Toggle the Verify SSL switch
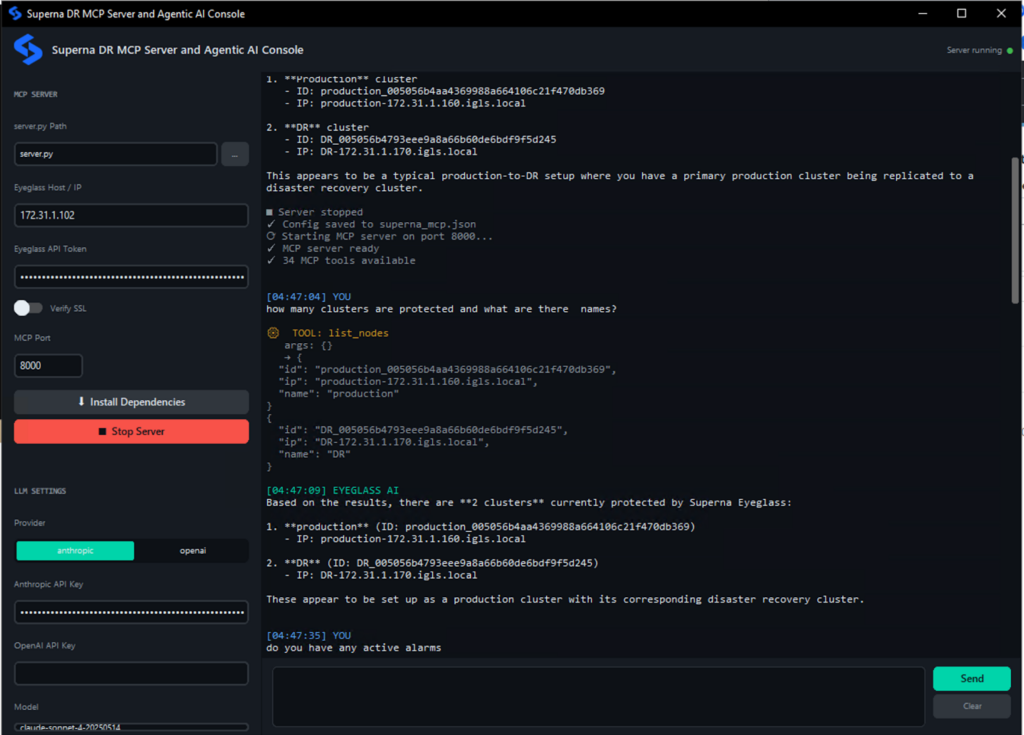The image size is (1024, 735). tap(28, 308)
